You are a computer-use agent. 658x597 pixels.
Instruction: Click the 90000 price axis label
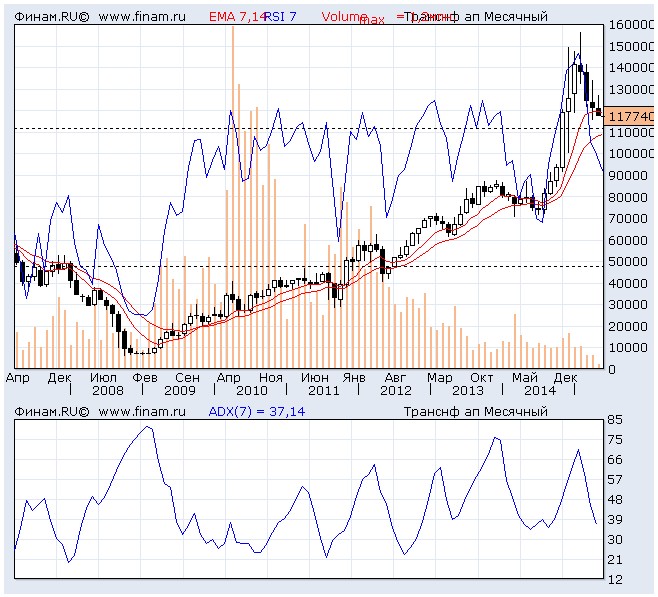pos(628,175)
